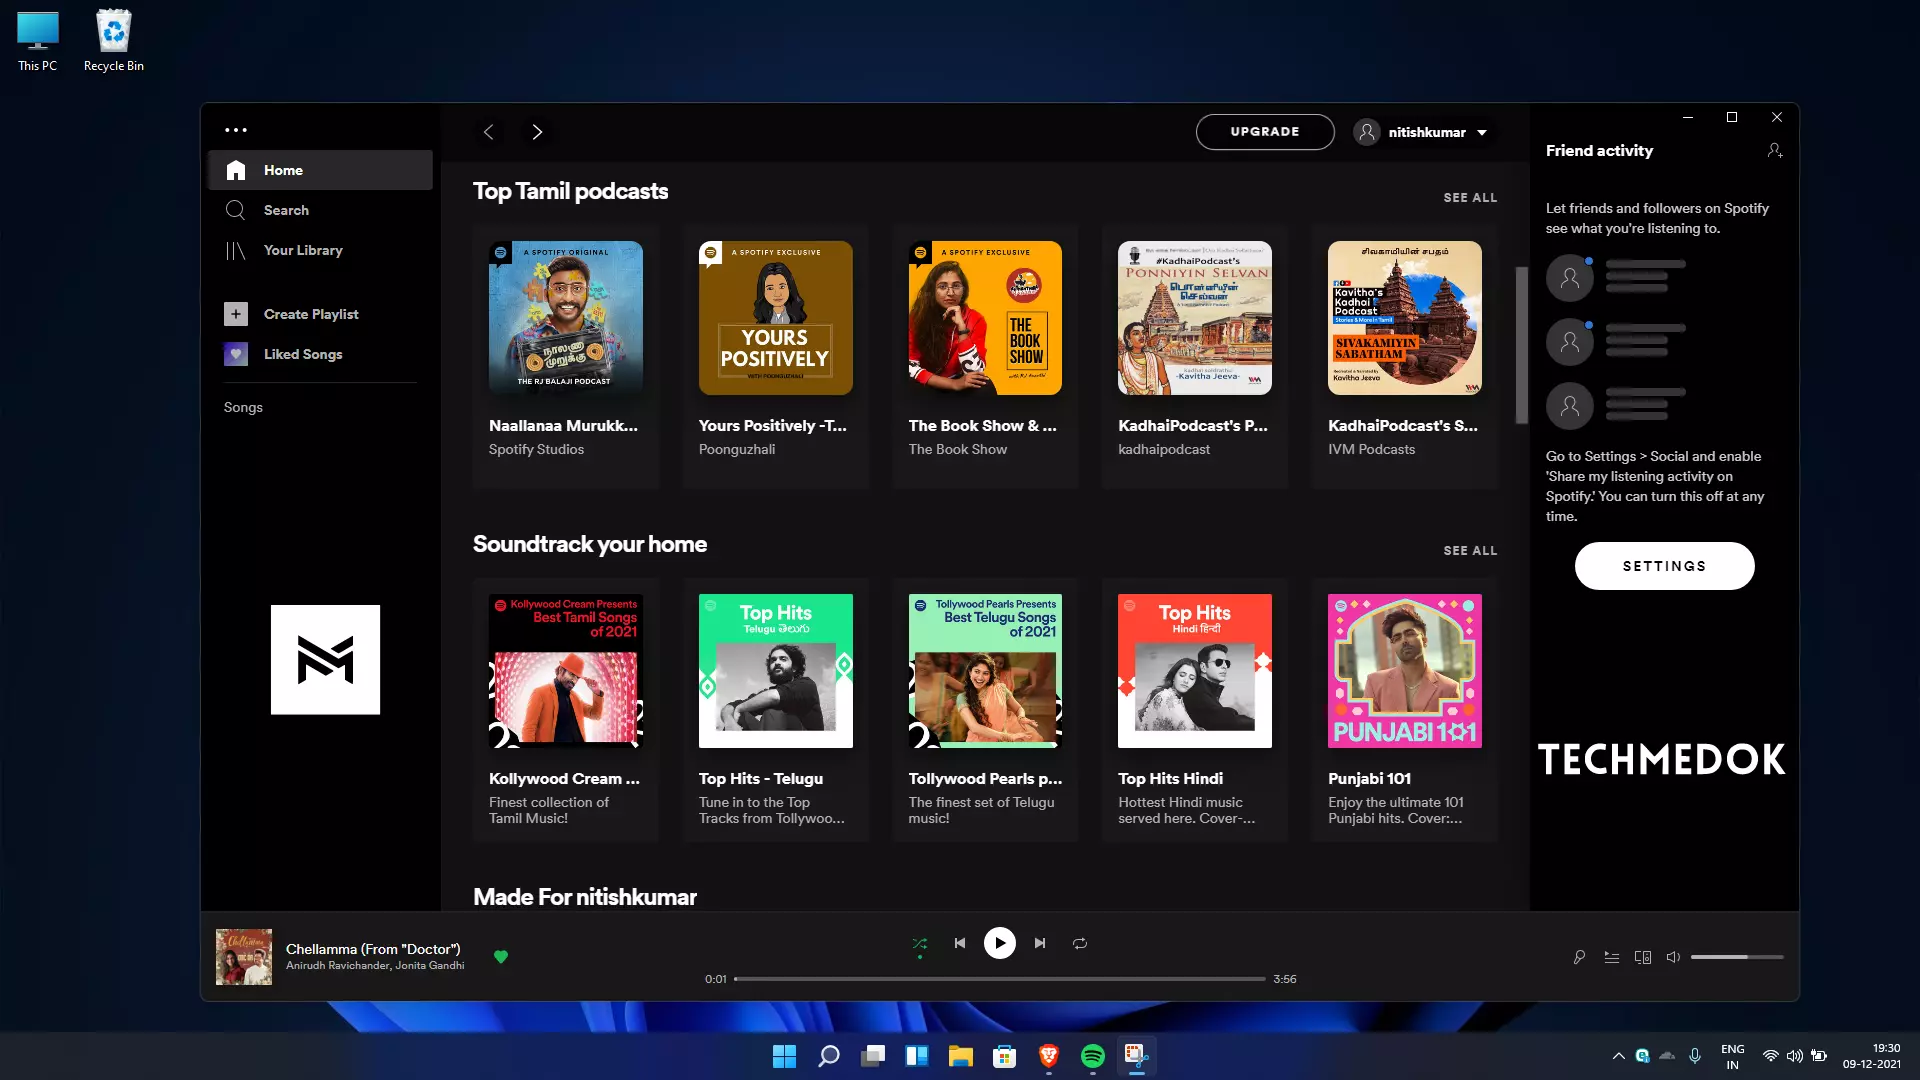Image resolution: width=1920 pixels, height=1080 pixels.
Task: Open Punjabi 101 playlist cover
Action: [1405, 671]
